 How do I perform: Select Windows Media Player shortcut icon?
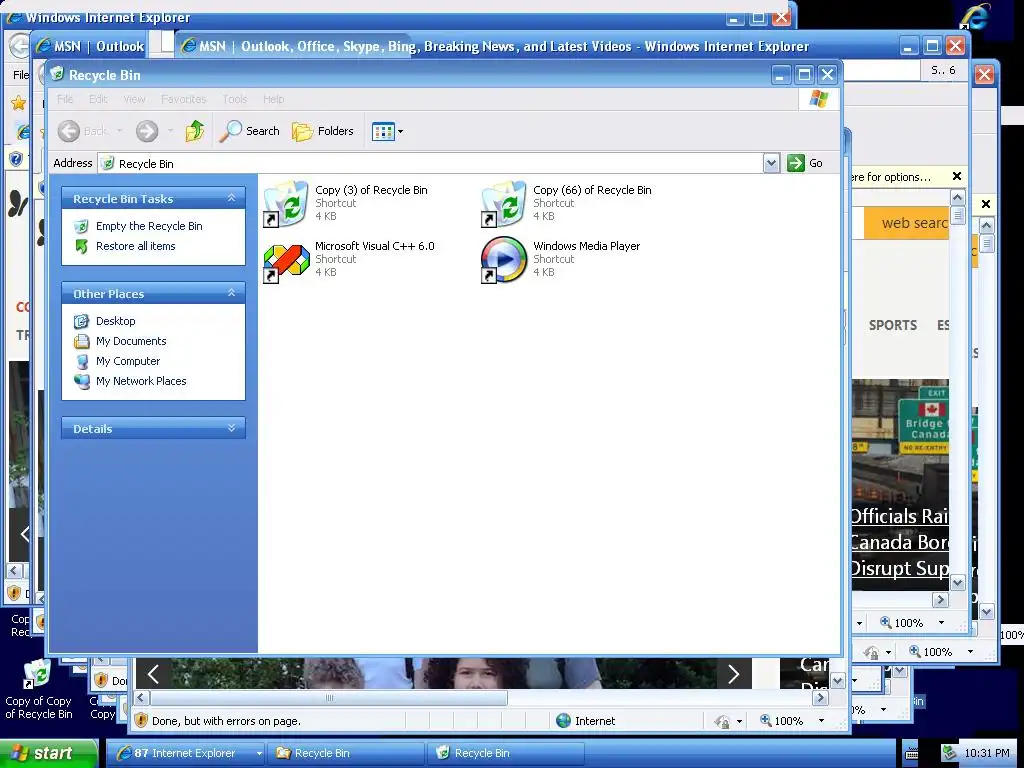504,259
